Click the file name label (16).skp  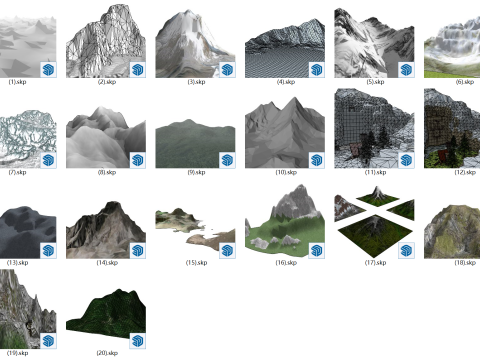[286, 263]
